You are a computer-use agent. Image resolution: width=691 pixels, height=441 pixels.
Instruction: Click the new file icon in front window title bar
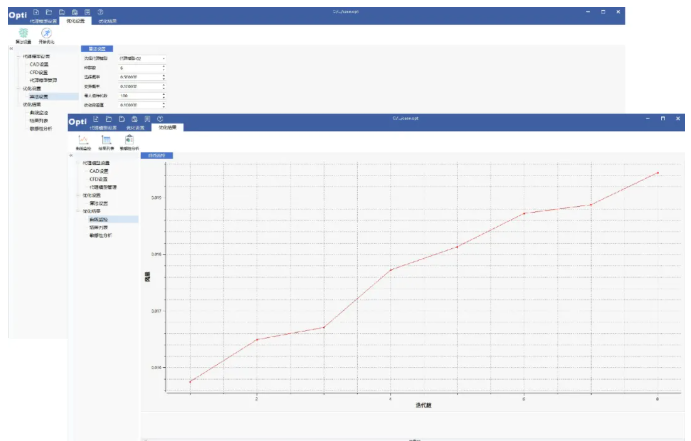(x=96, y=119)
